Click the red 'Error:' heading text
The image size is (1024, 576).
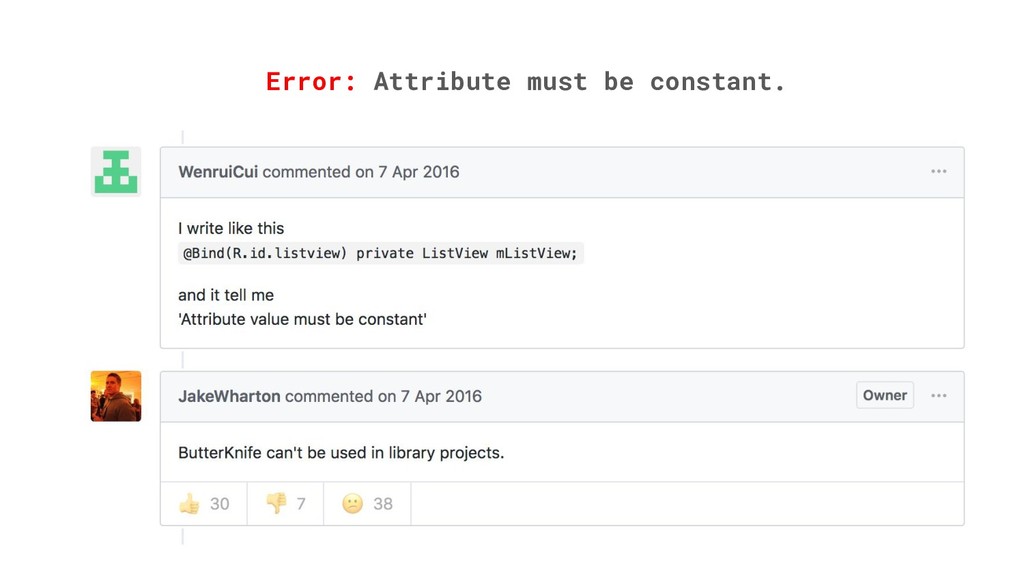312,82
